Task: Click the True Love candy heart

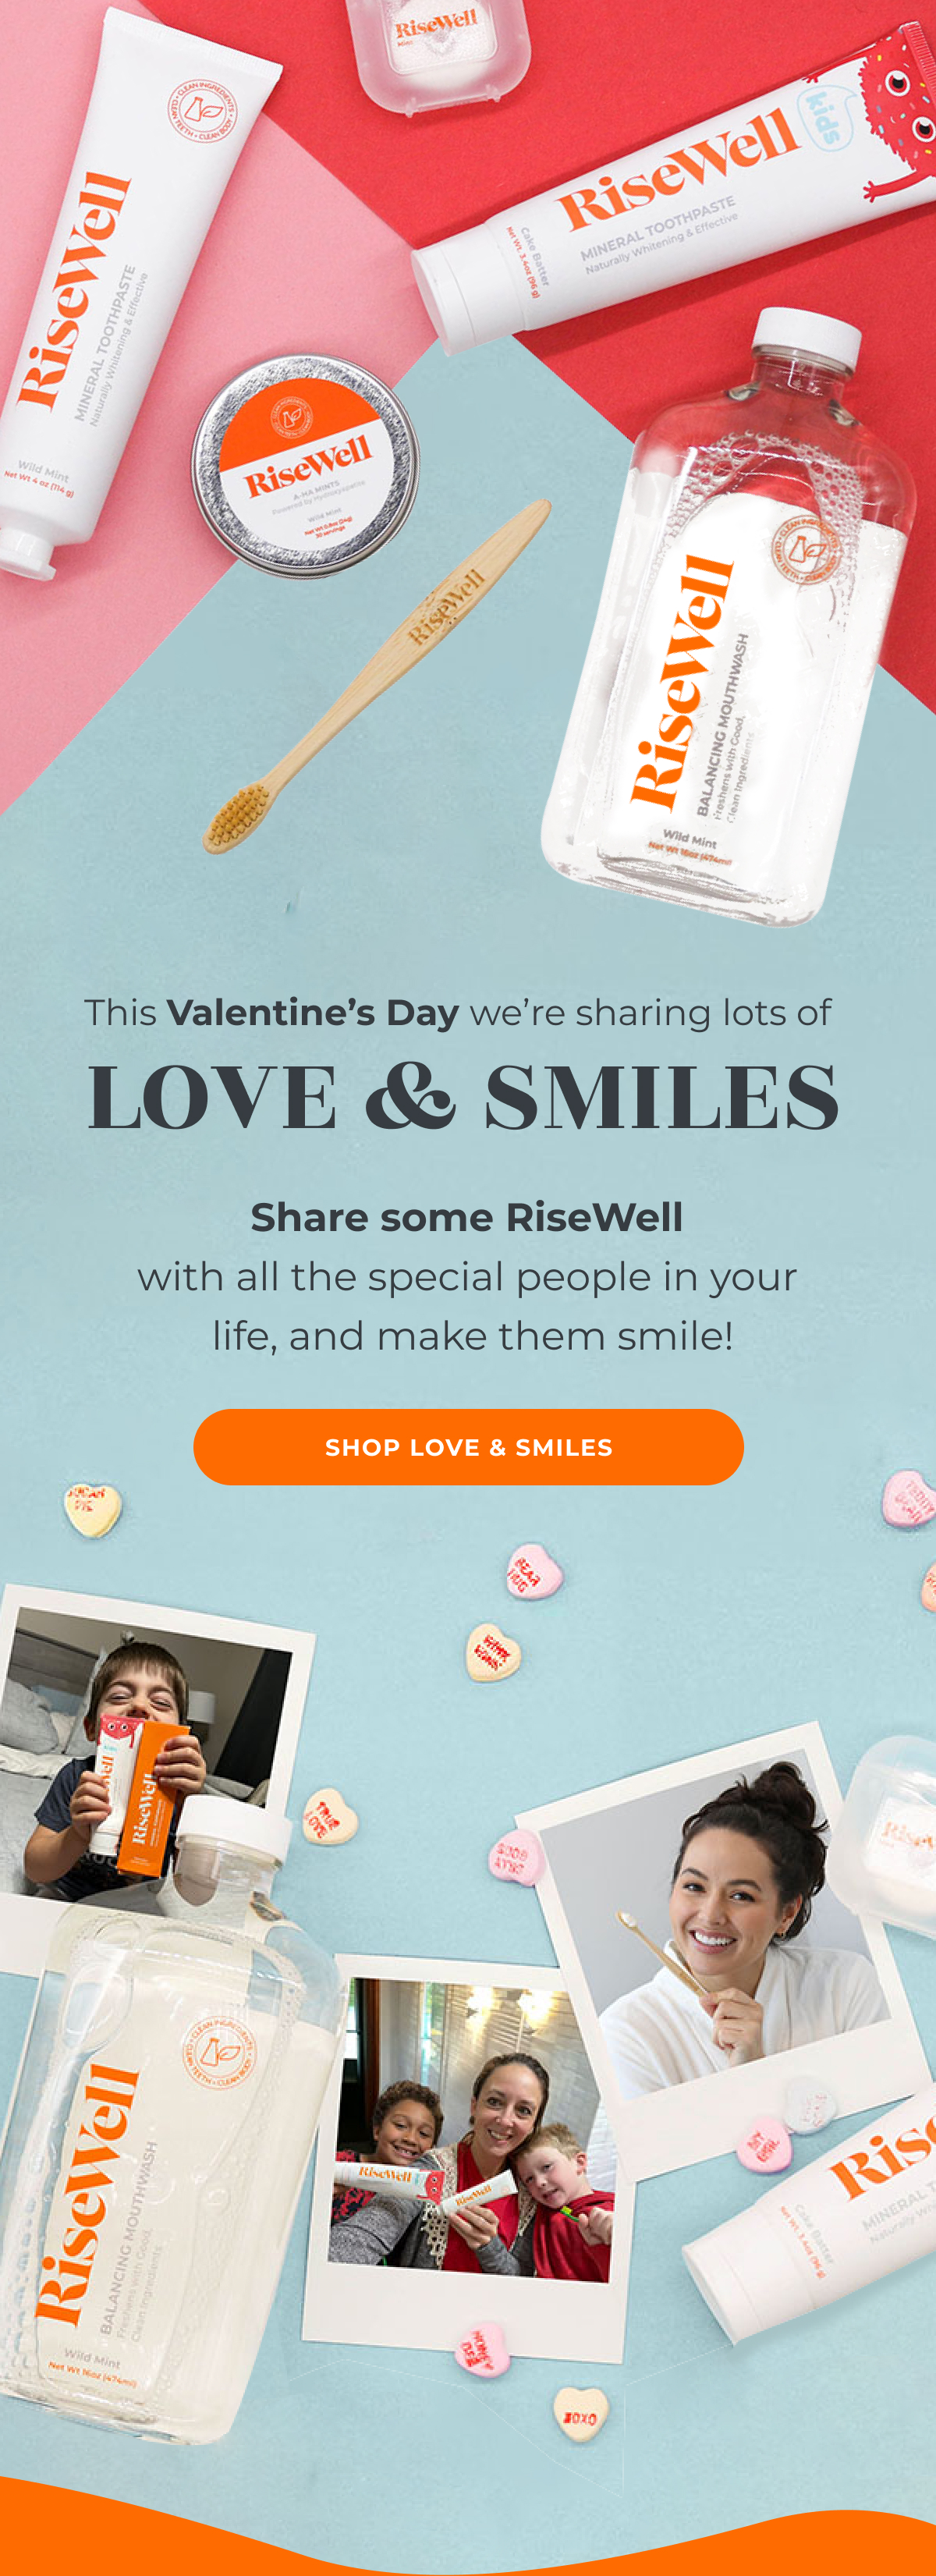Action: tap(330, 1816)
